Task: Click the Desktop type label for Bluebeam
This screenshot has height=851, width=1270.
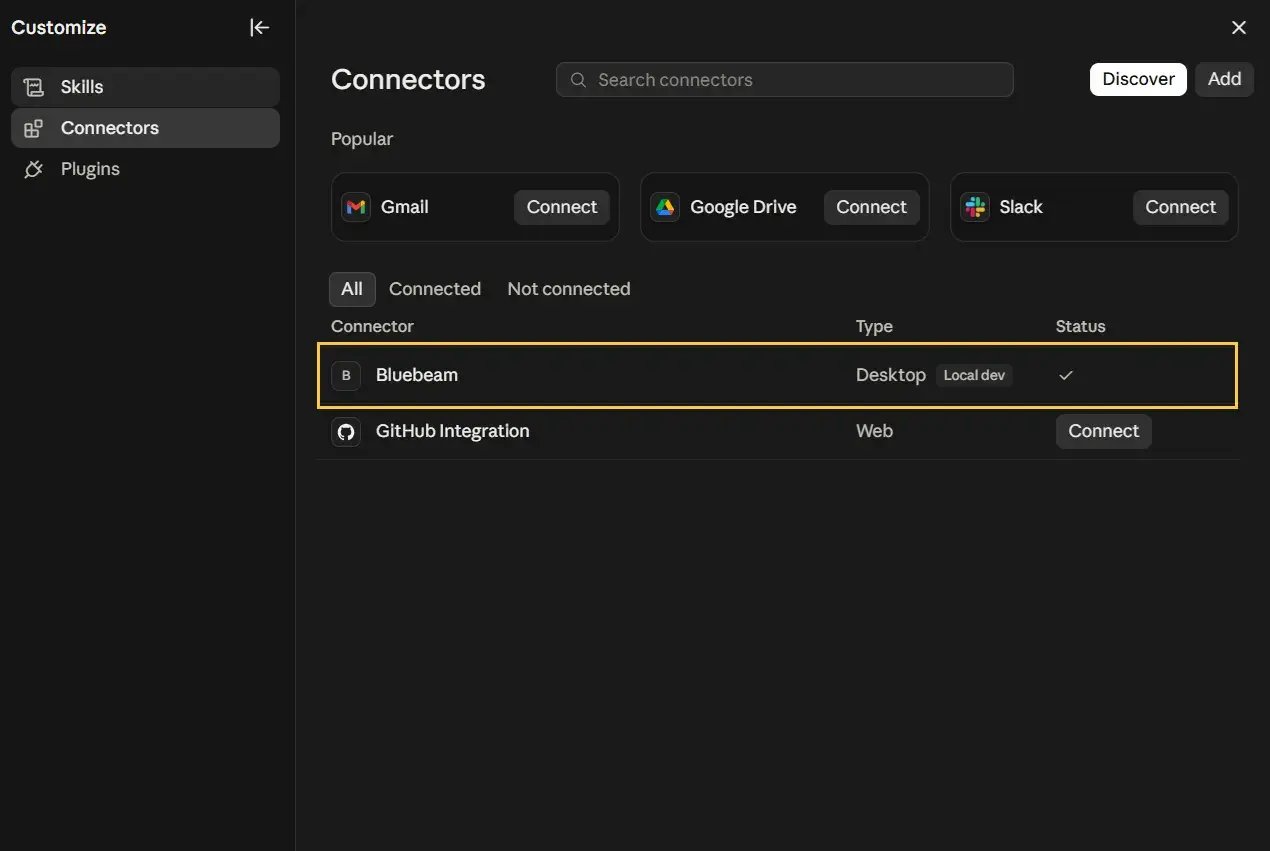Action: tap(891, 375)
